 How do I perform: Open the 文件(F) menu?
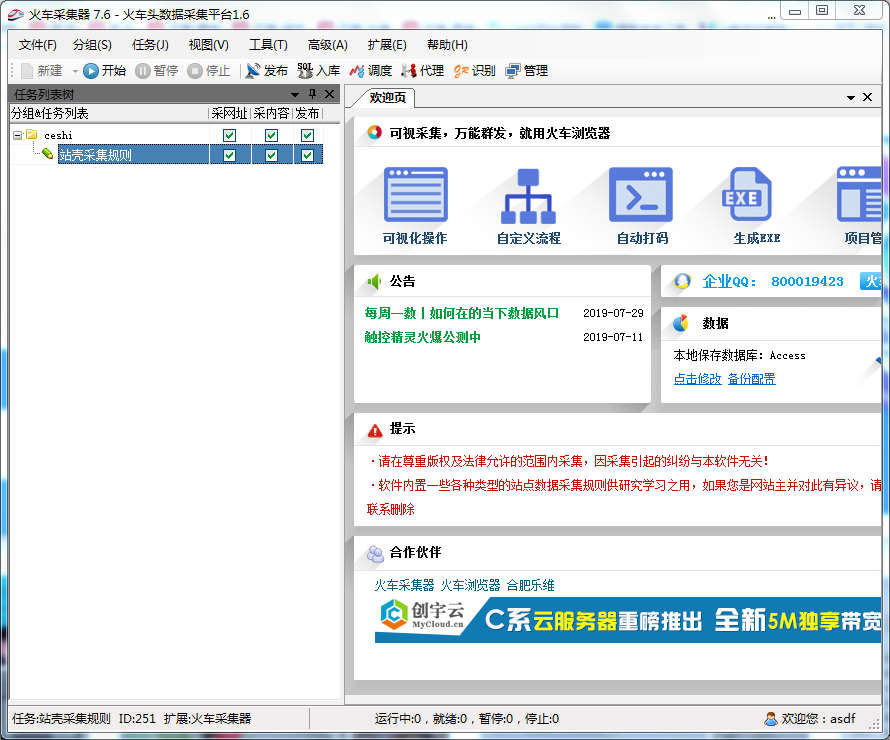37,45
